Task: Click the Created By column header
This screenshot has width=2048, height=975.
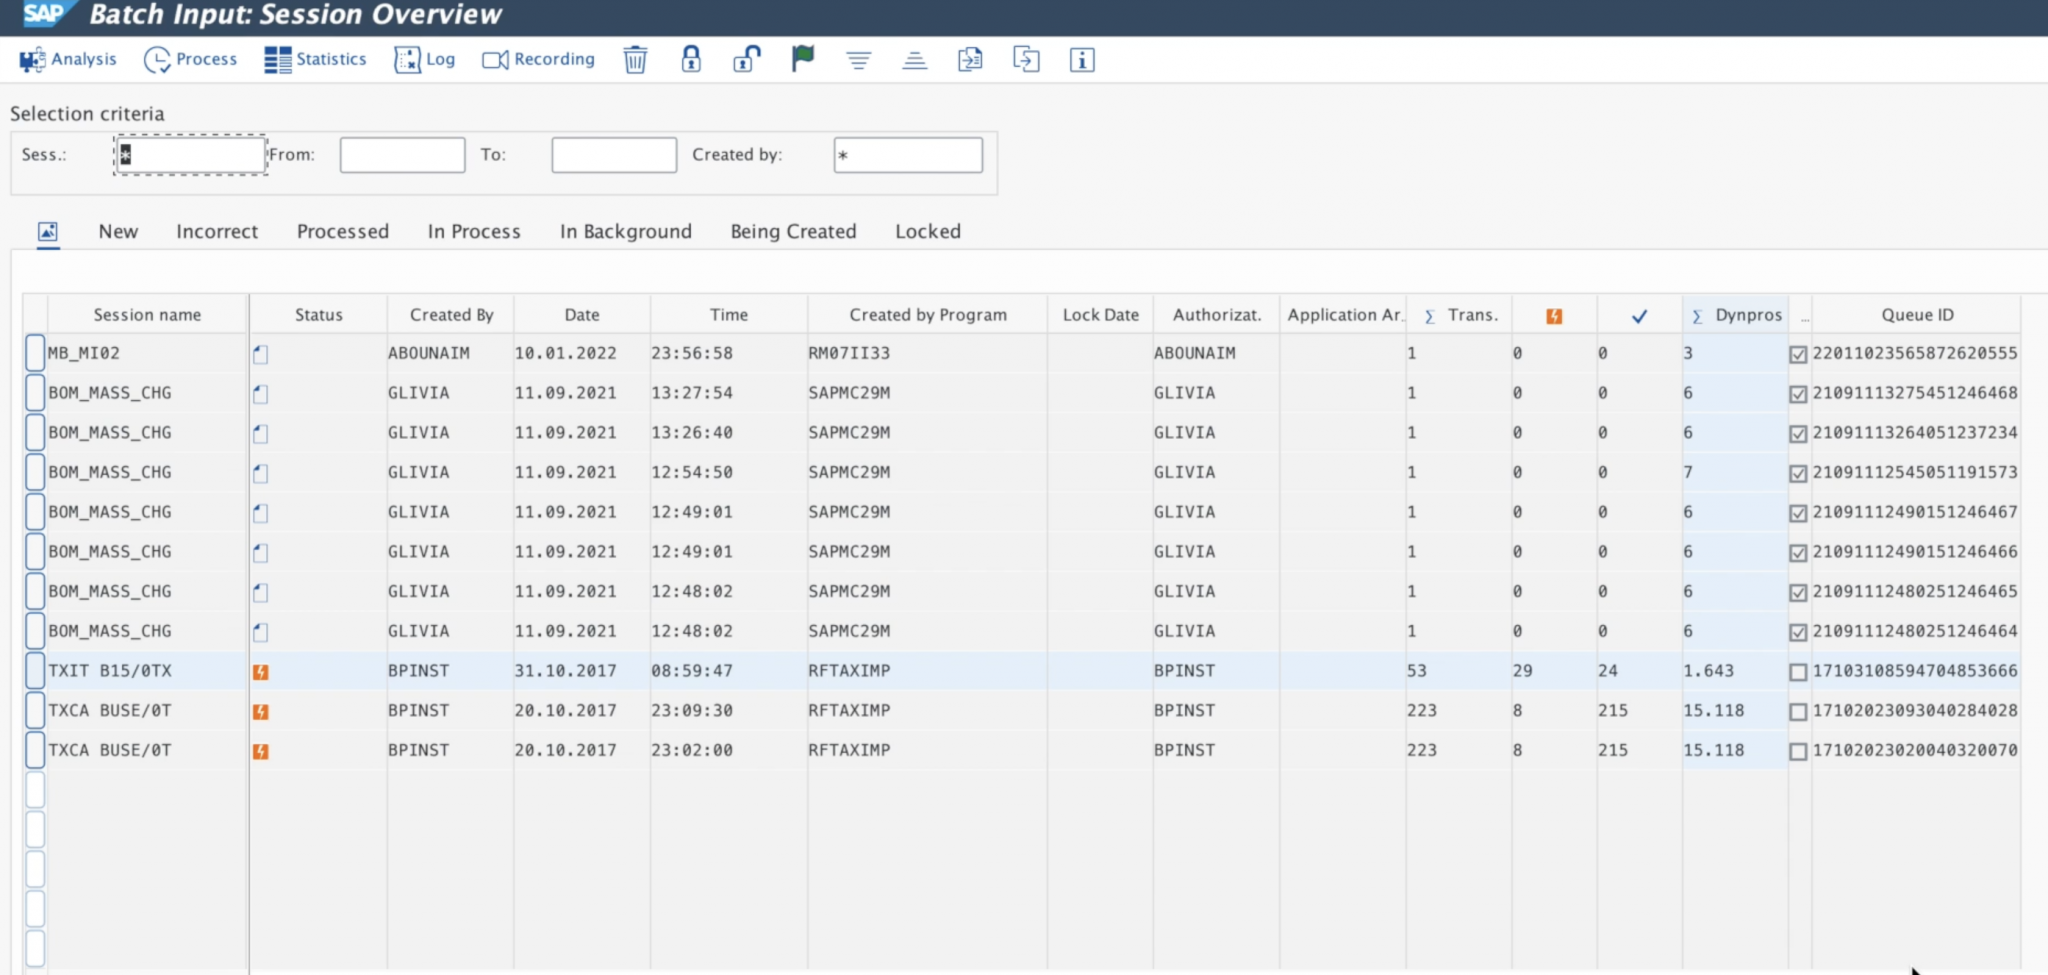Action: point(451,315)
